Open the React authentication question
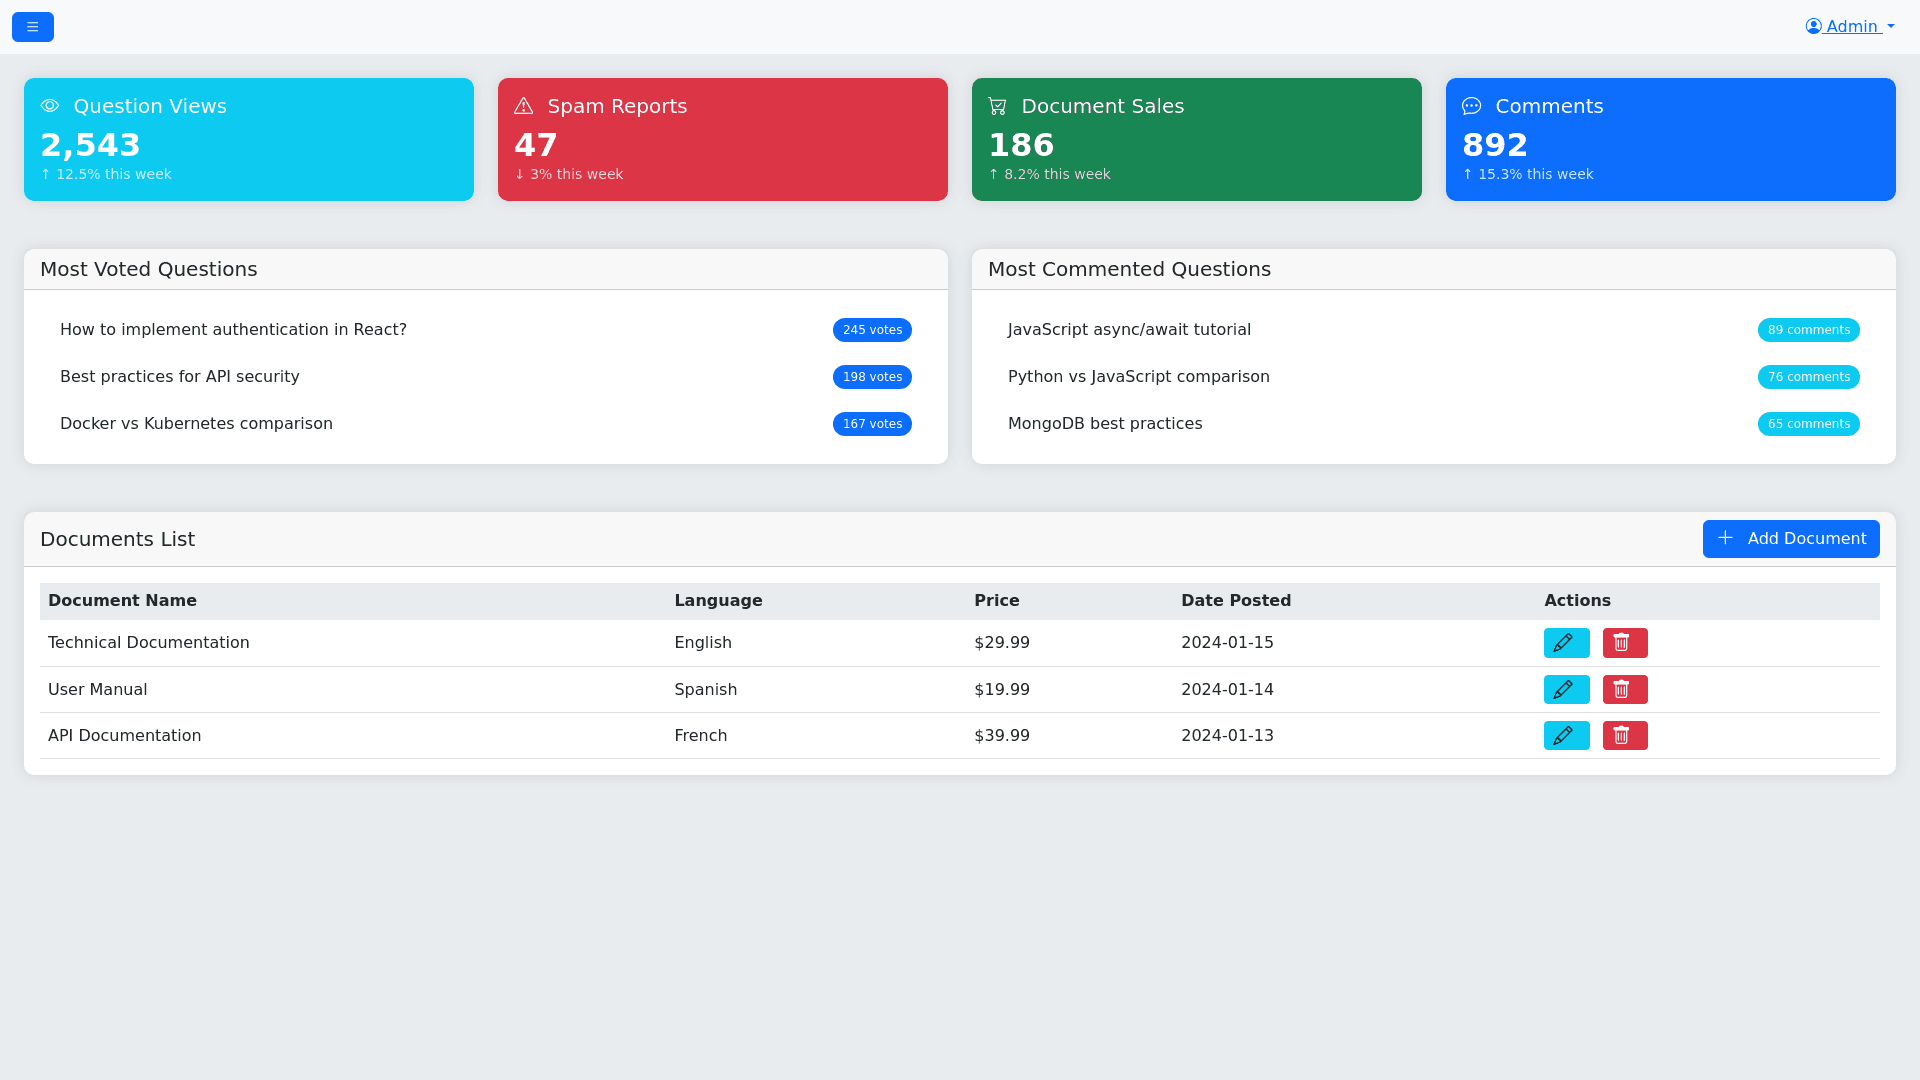This screenshot has height=1080, width=1920. [233, 330]
